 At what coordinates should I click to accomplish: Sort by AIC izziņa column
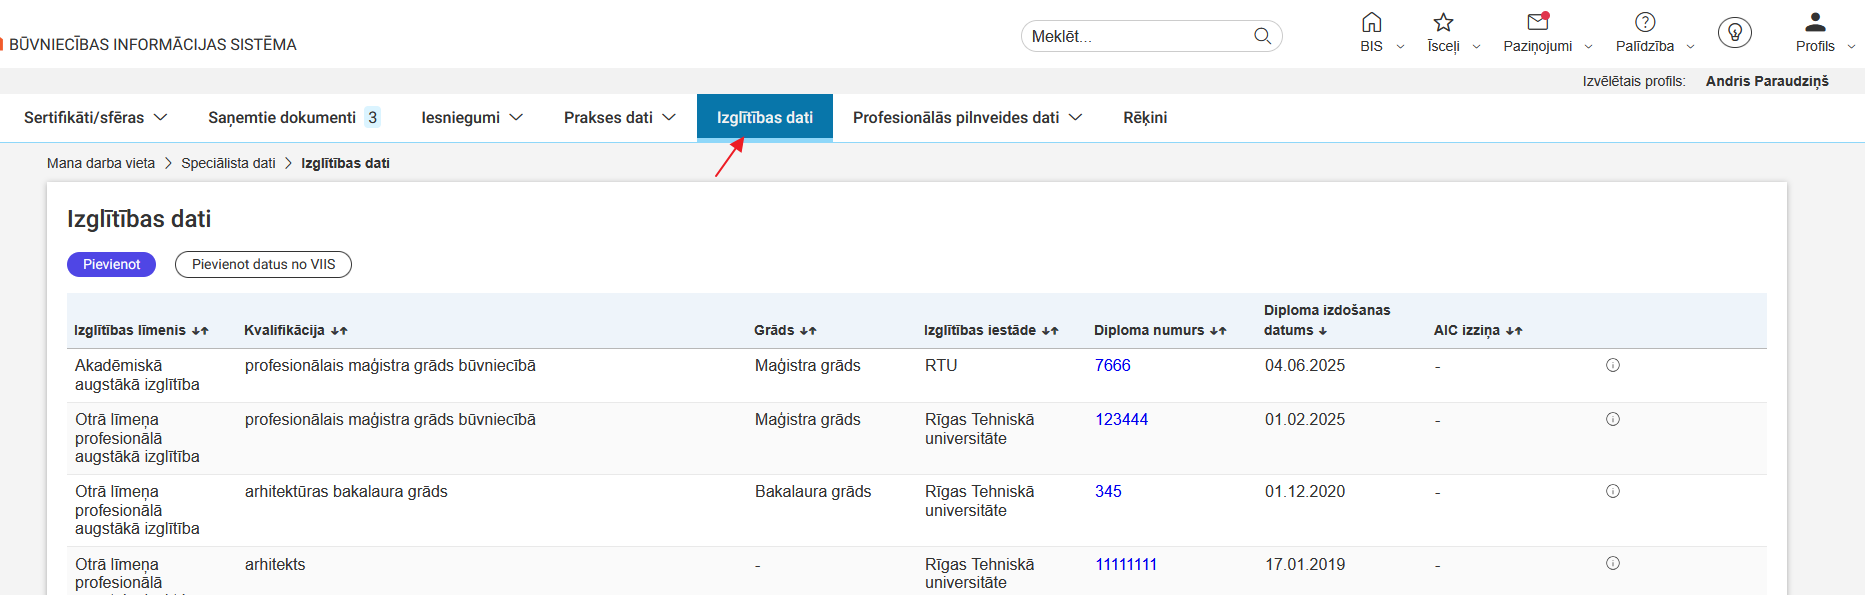click(1514, 331)
